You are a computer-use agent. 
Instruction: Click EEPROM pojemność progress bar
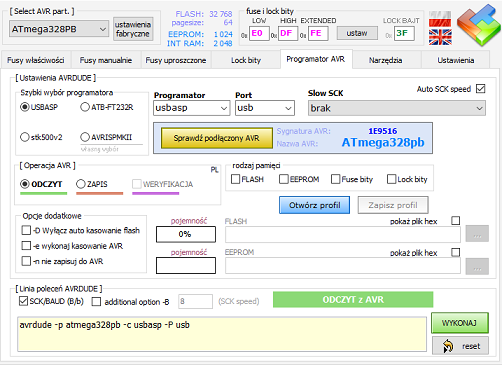186,266
